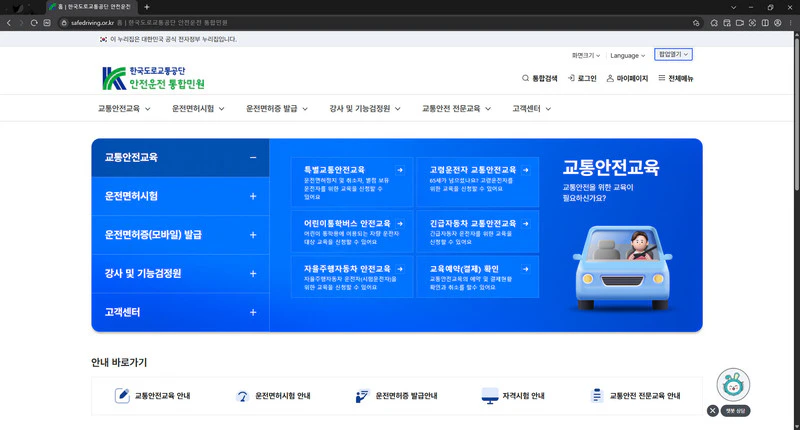Screen dimensions: 800x430
Task: Expand the 강사 및 기능검정원 navigation menu
Action: (365, 109)
